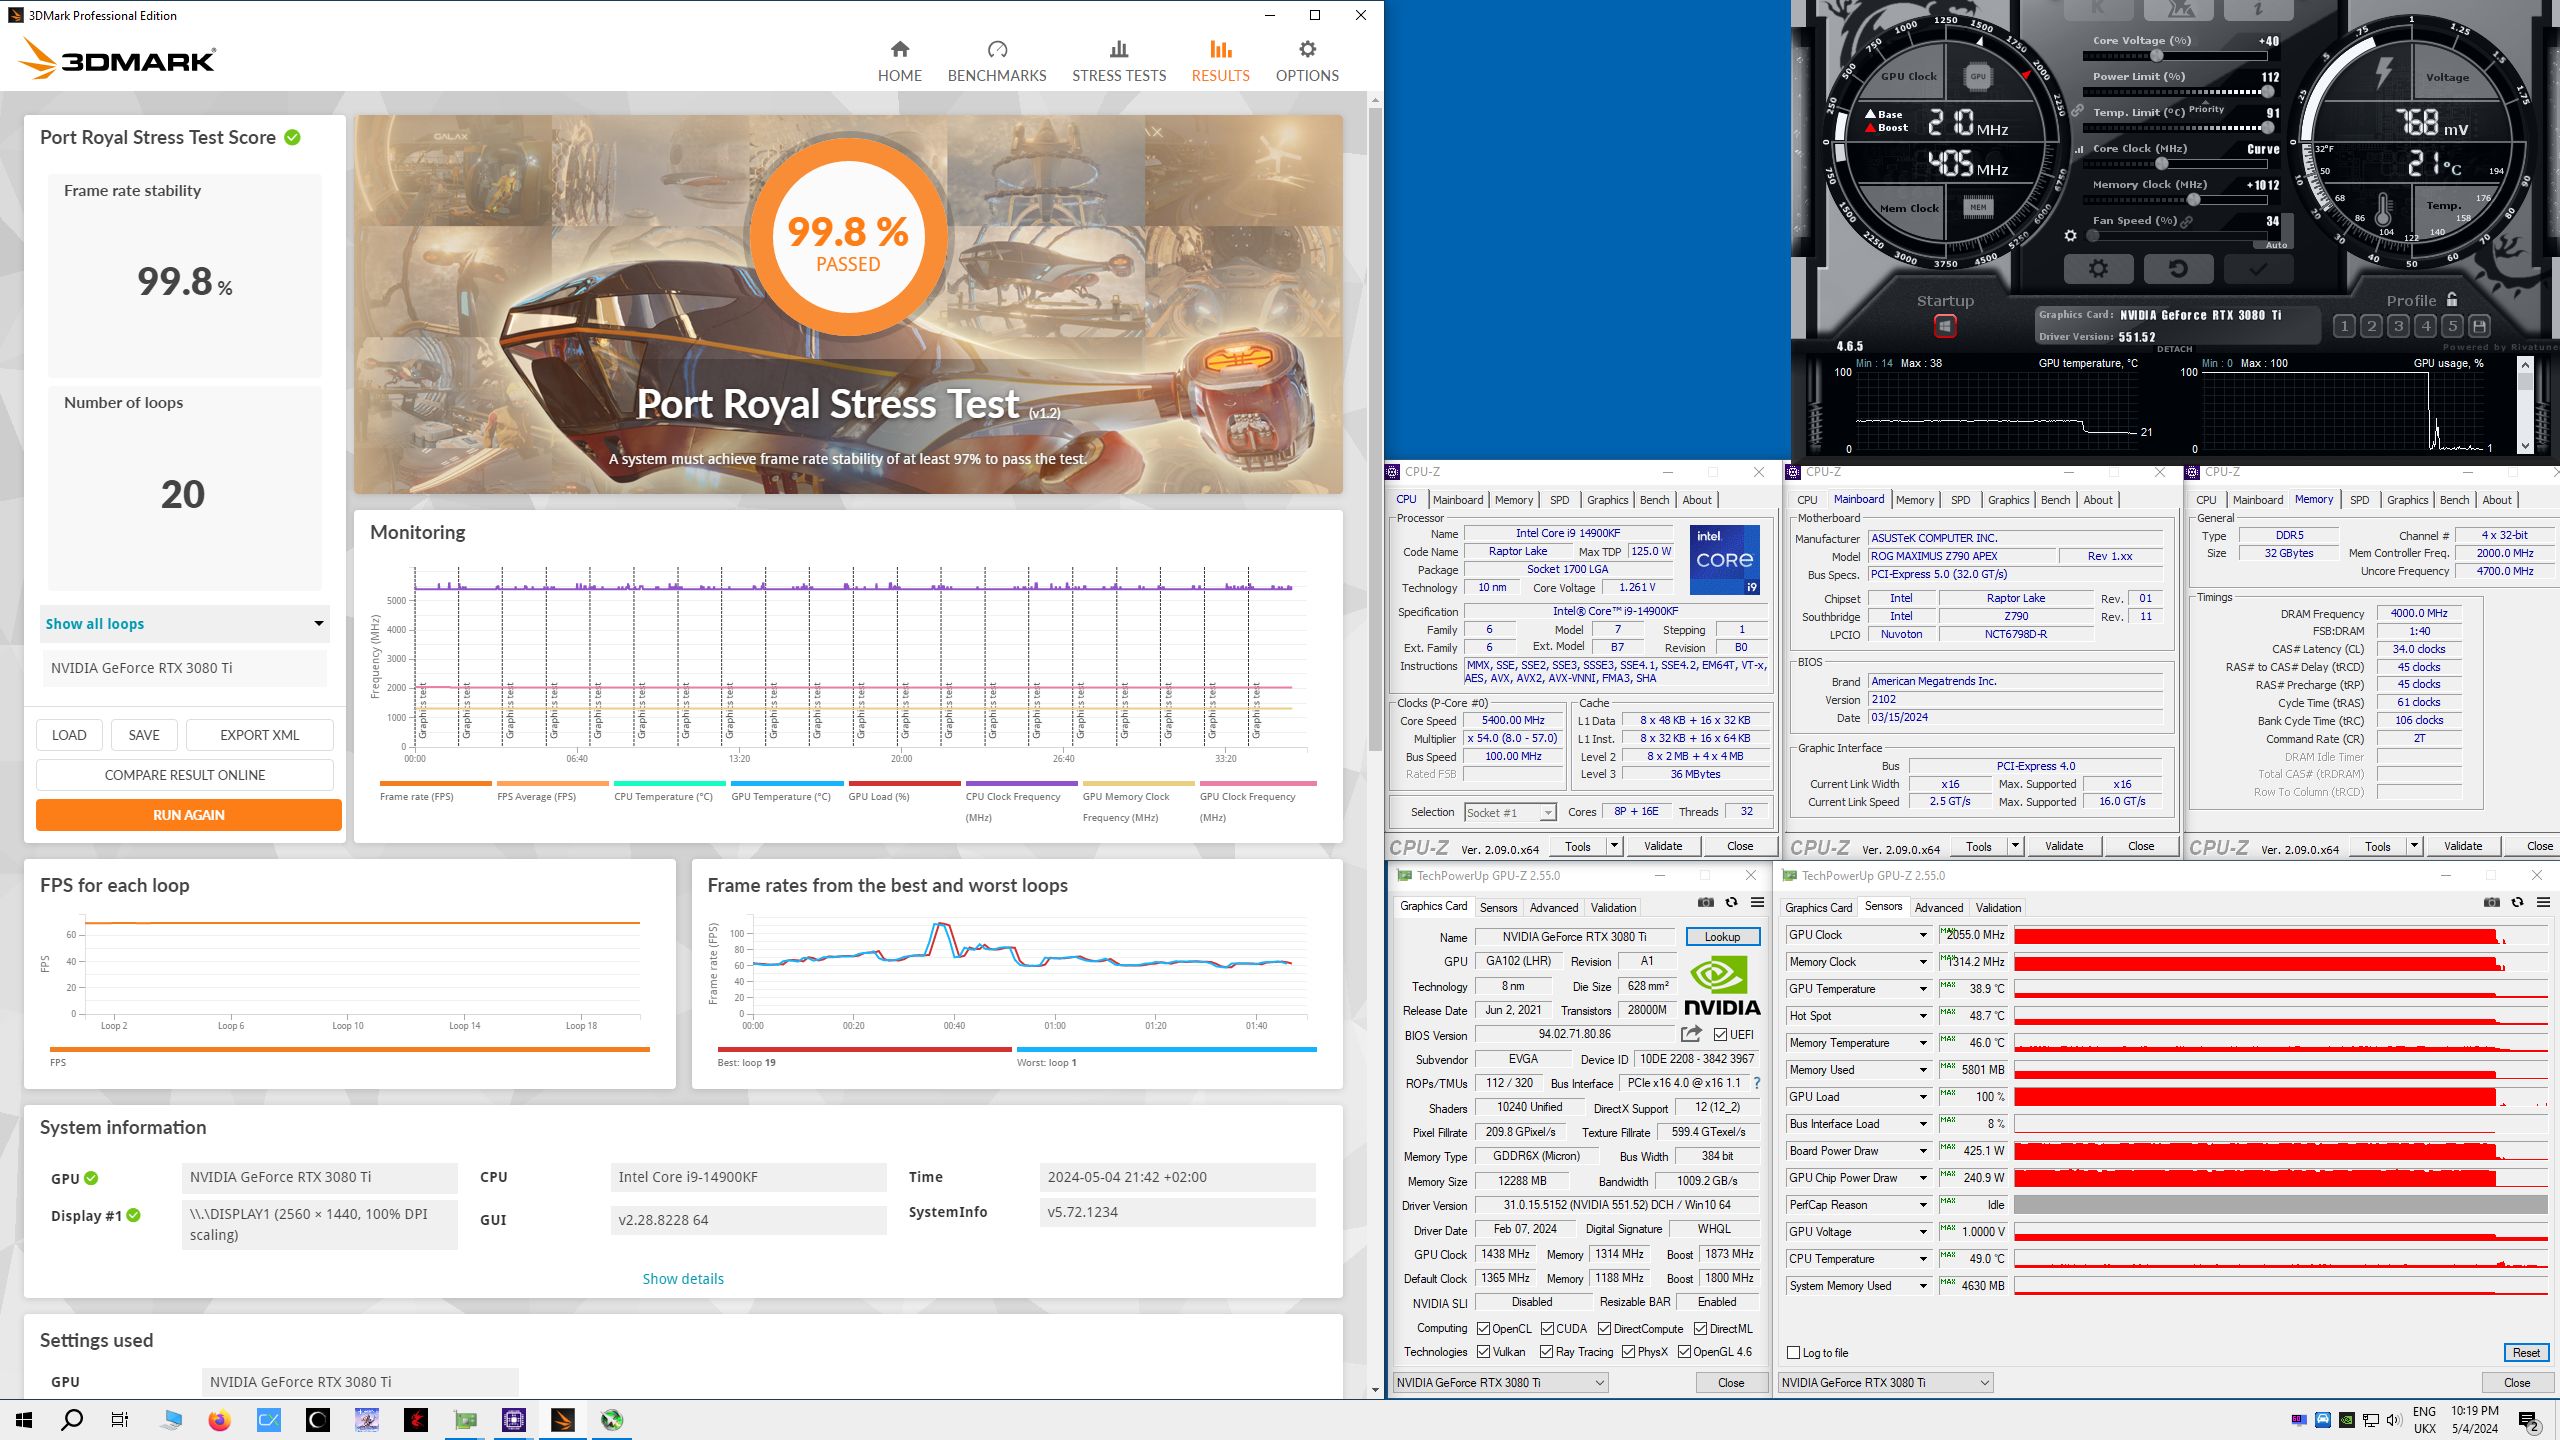This screenshot has height=1440, width=2560.
Task: Toggle the UEFI checkbox in GPU-Z
Action: (1720, 1034)
